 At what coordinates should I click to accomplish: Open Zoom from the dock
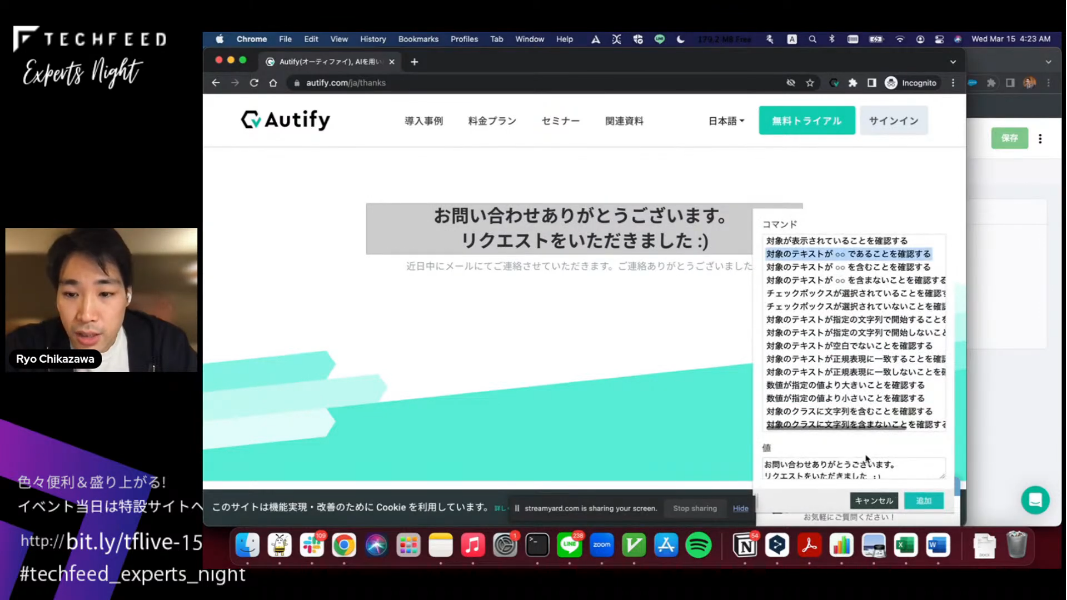click(602, 545)
